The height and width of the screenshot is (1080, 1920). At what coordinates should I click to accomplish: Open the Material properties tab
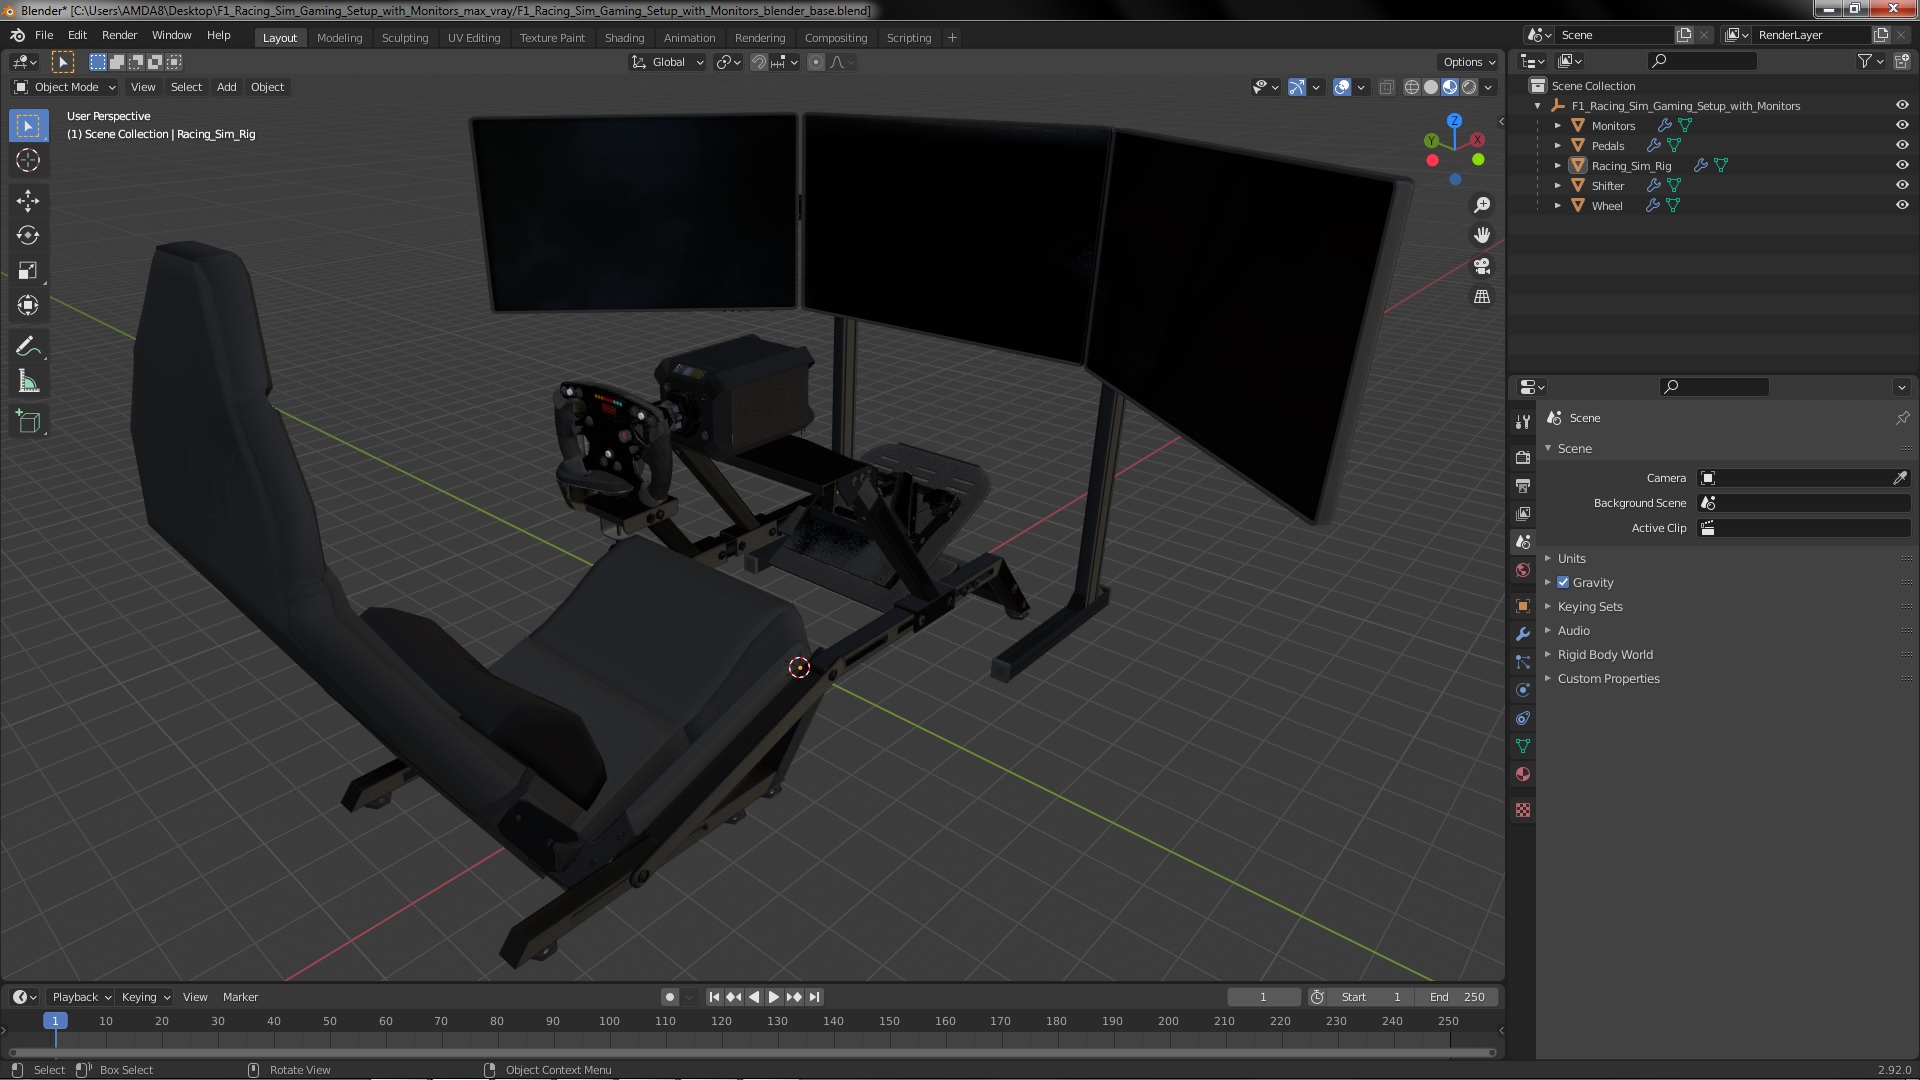point(1523,774)
